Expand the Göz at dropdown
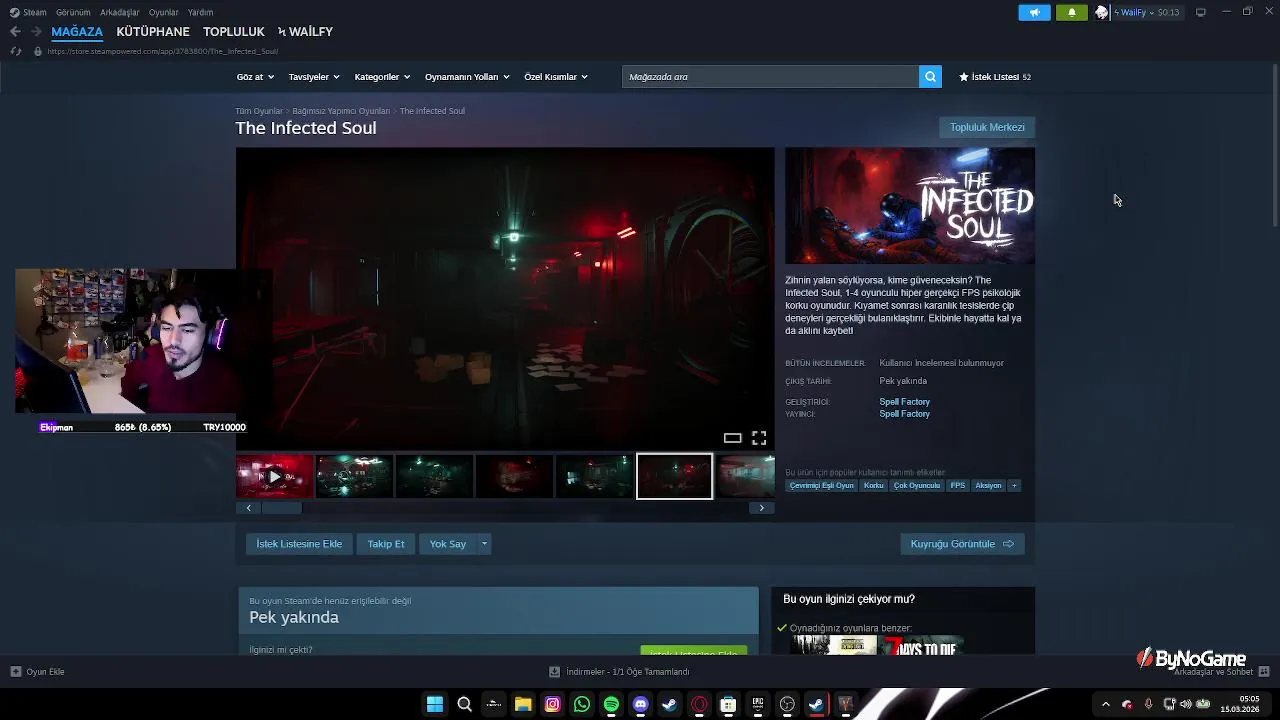Viewport: 1280px width, 720px height. pyautogui.click(x=255, y=77)
